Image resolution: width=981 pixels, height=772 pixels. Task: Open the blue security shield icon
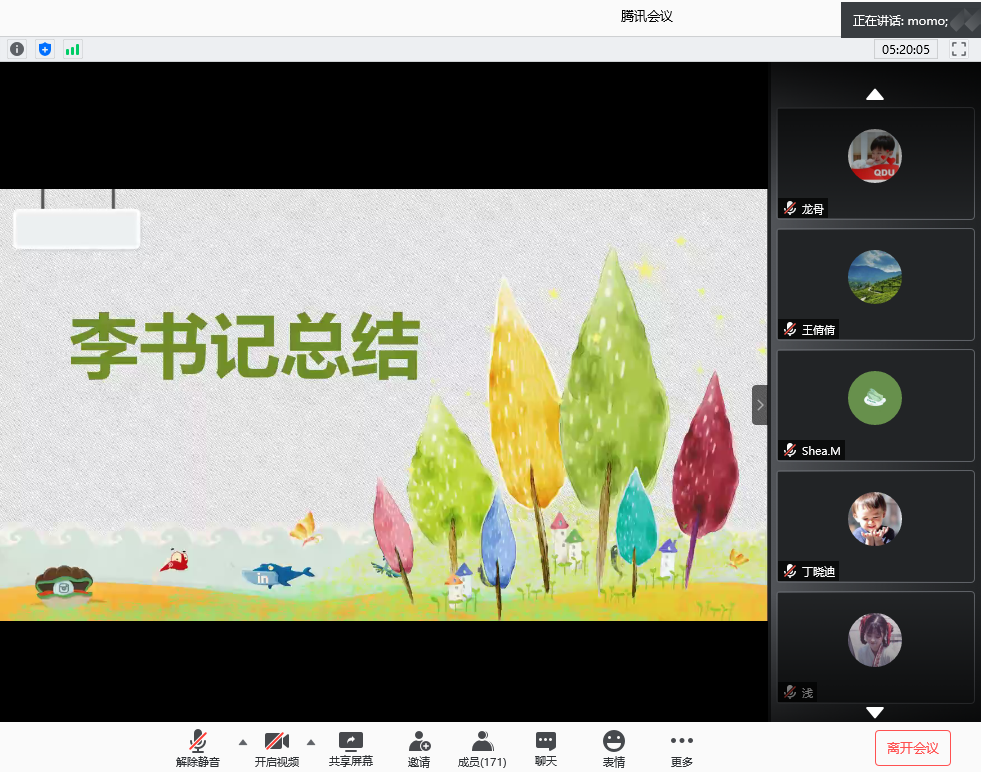[x=44, y=49]
